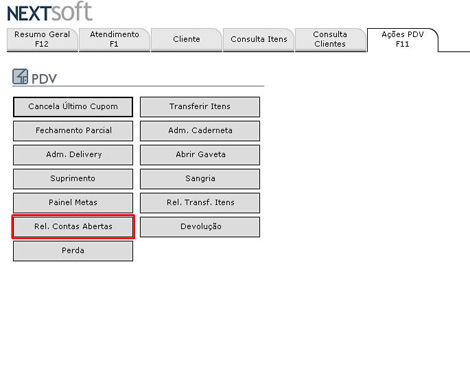Open the Consulta Clientes tab

[330, 39]
